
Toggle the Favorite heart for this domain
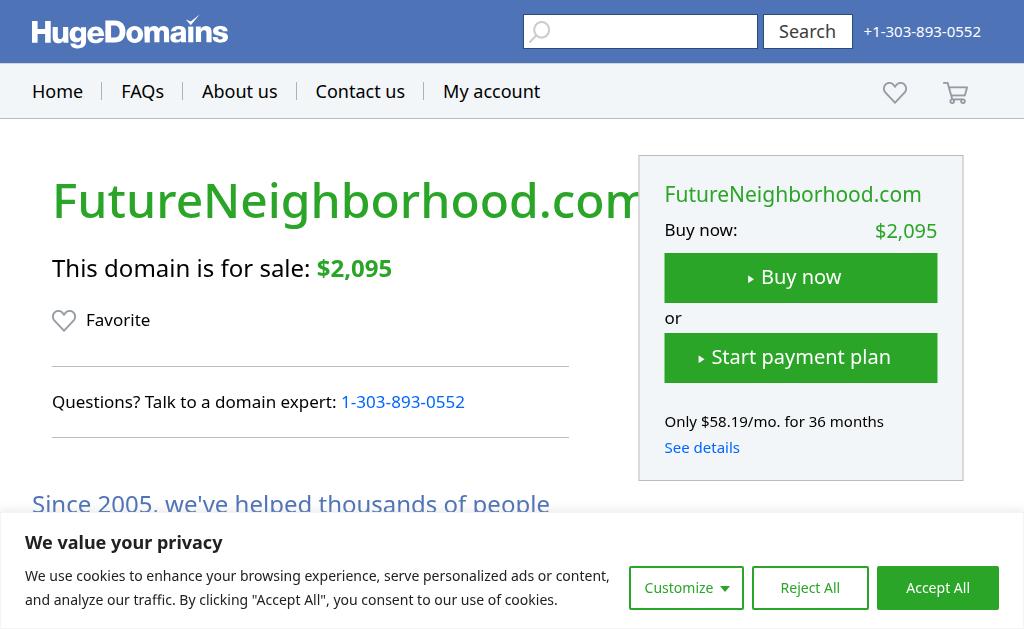pos(64,320)
